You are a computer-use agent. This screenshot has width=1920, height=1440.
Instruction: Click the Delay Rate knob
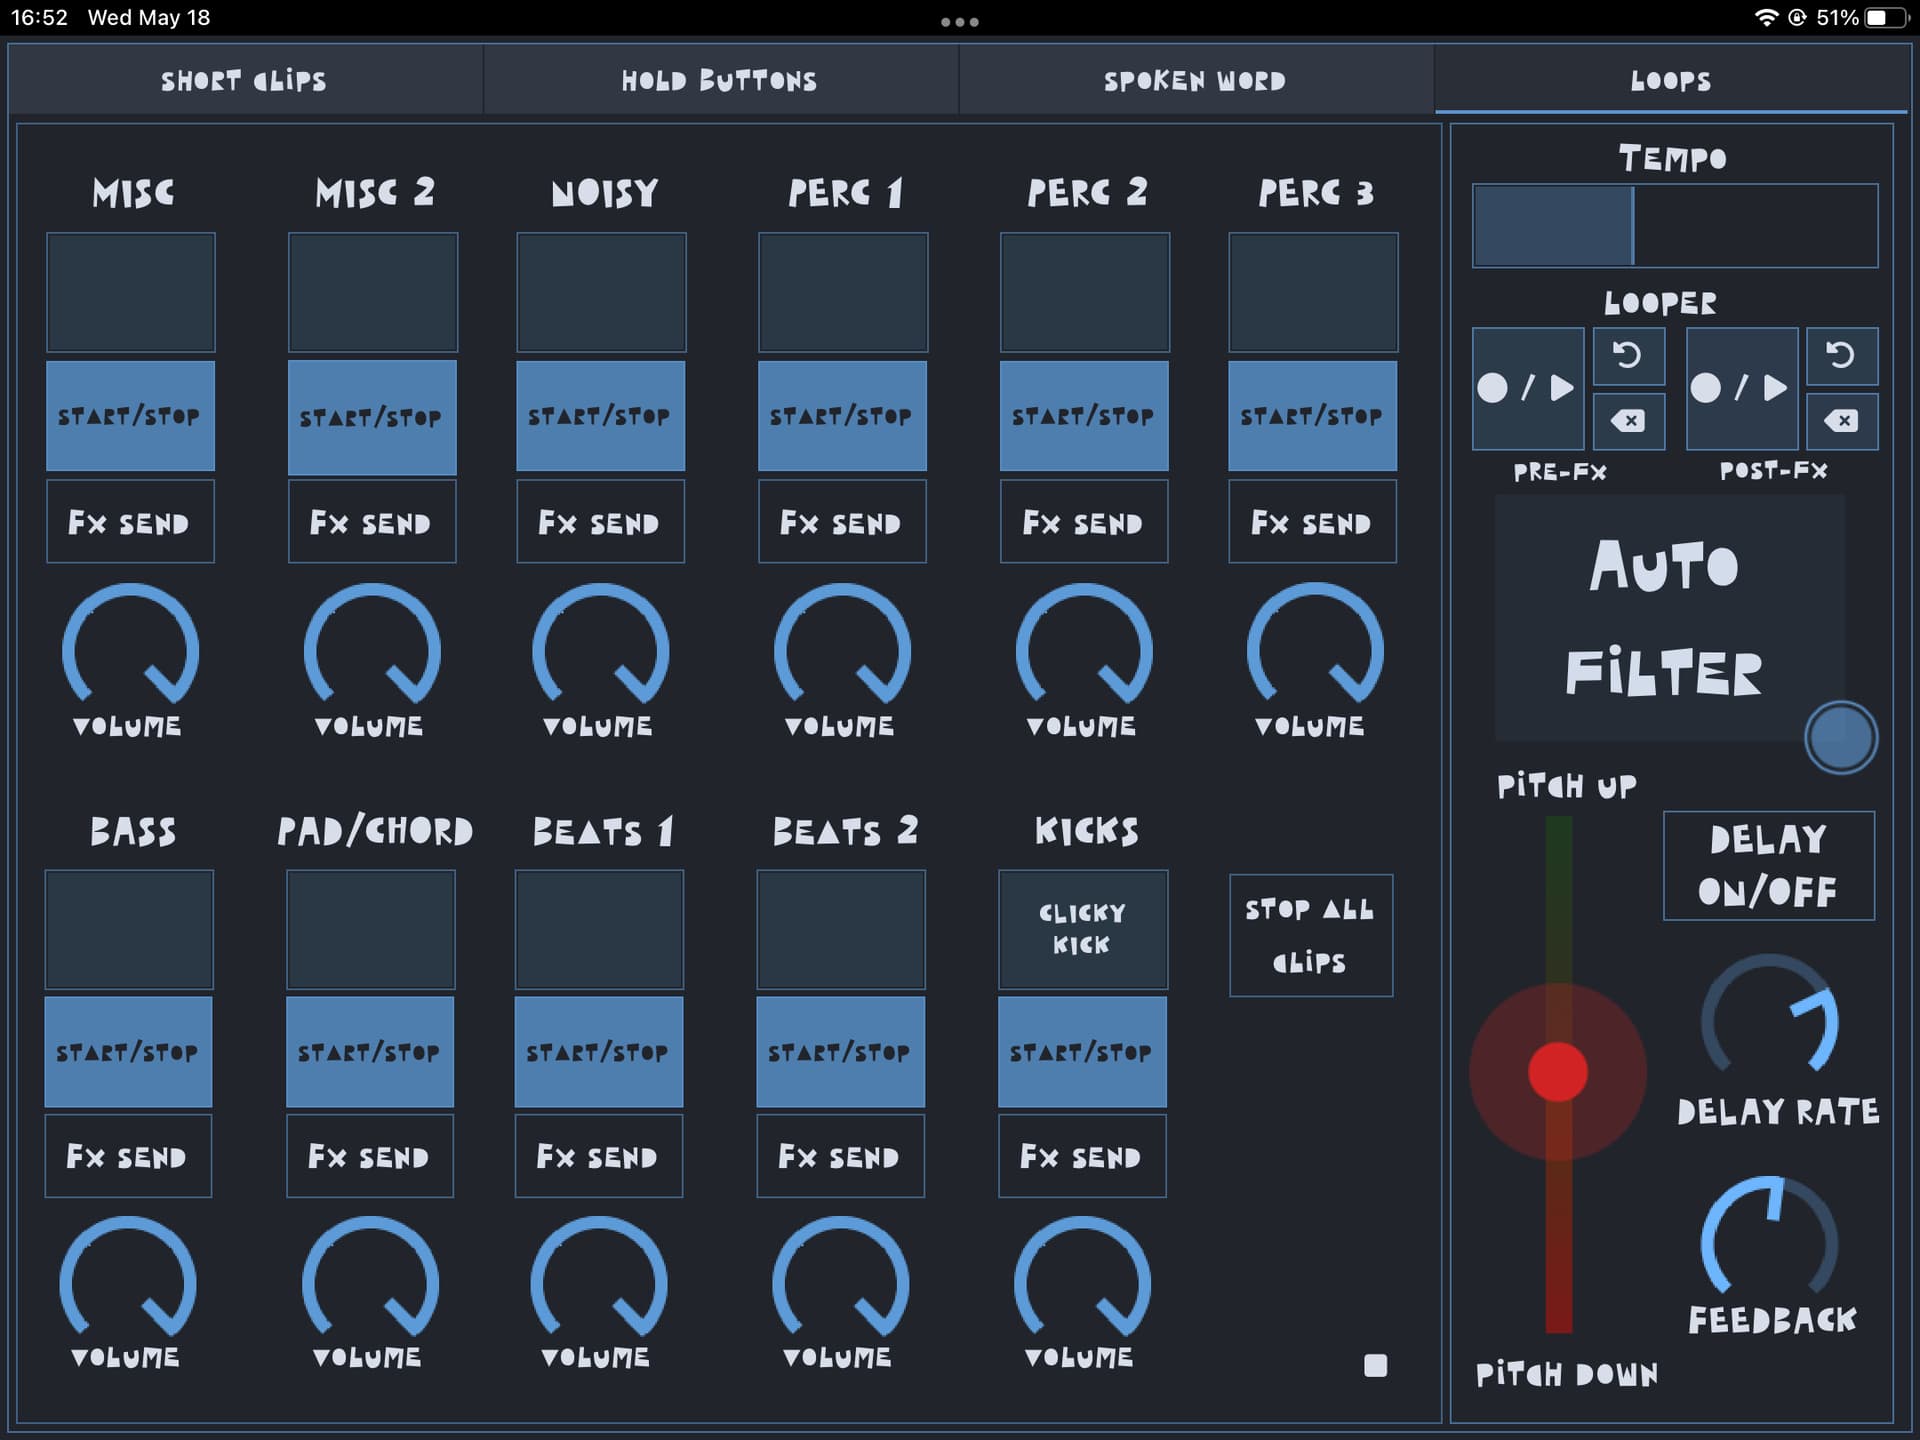pos(1769,1022)
